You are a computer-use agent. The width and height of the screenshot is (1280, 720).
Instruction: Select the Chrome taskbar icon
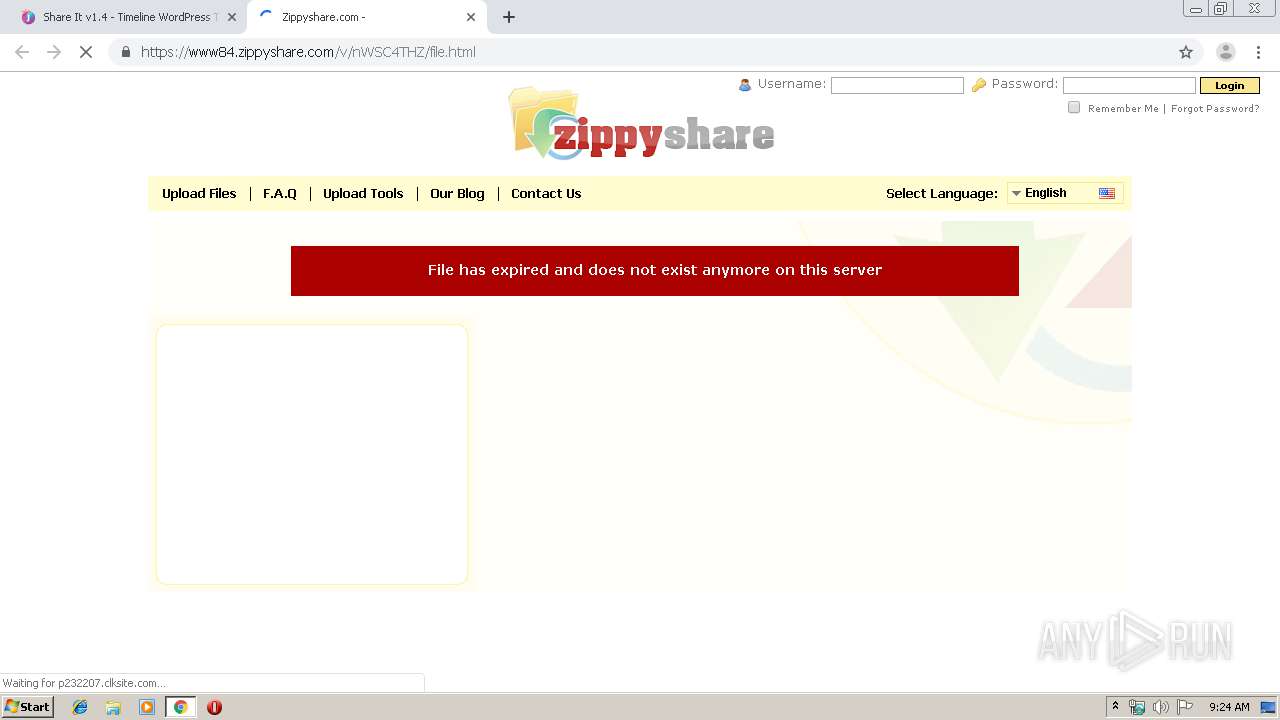[180, 707]
